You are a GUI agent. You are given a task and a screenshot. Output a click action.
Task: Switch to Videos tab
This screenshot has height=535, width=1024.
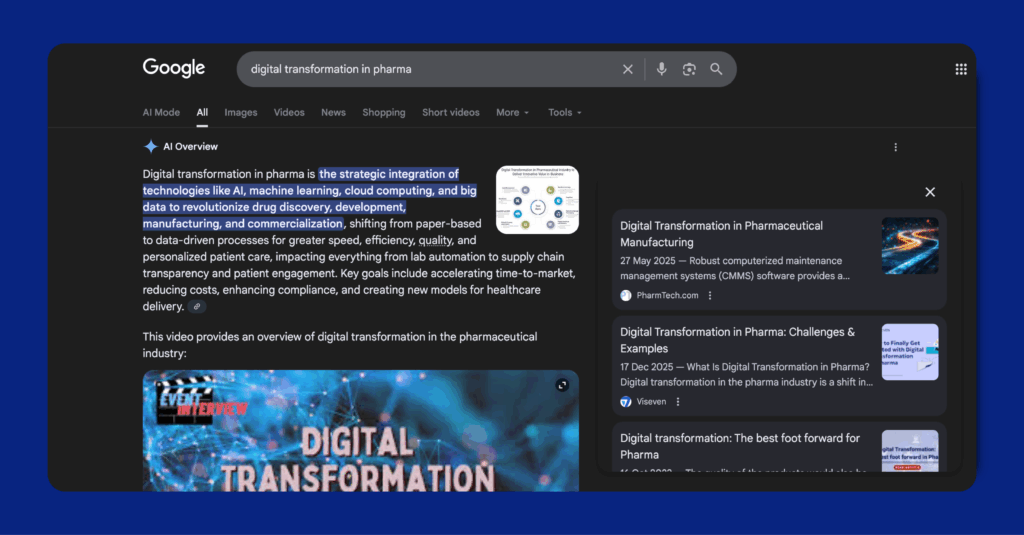(289, 112)
